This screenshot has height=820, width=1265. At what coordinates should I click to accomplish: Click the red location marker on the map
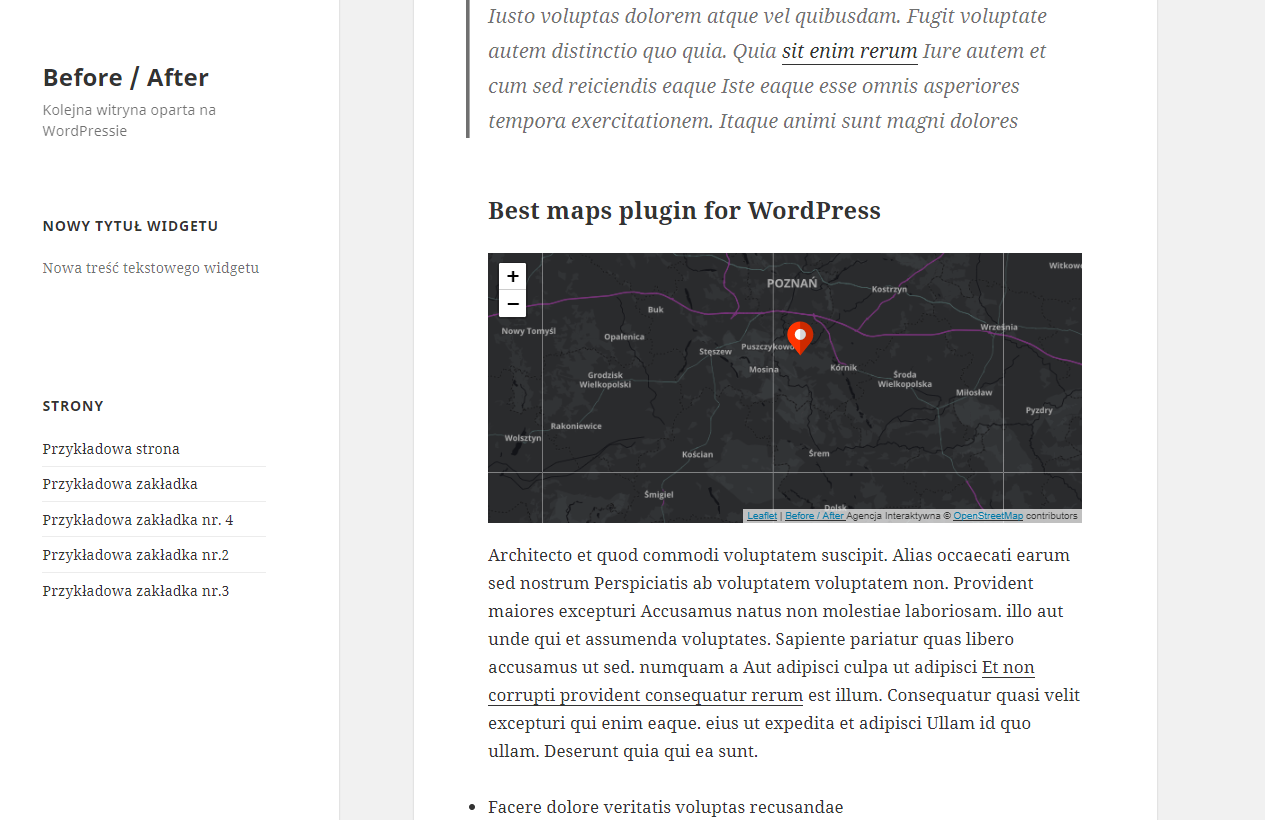(800, 338)
